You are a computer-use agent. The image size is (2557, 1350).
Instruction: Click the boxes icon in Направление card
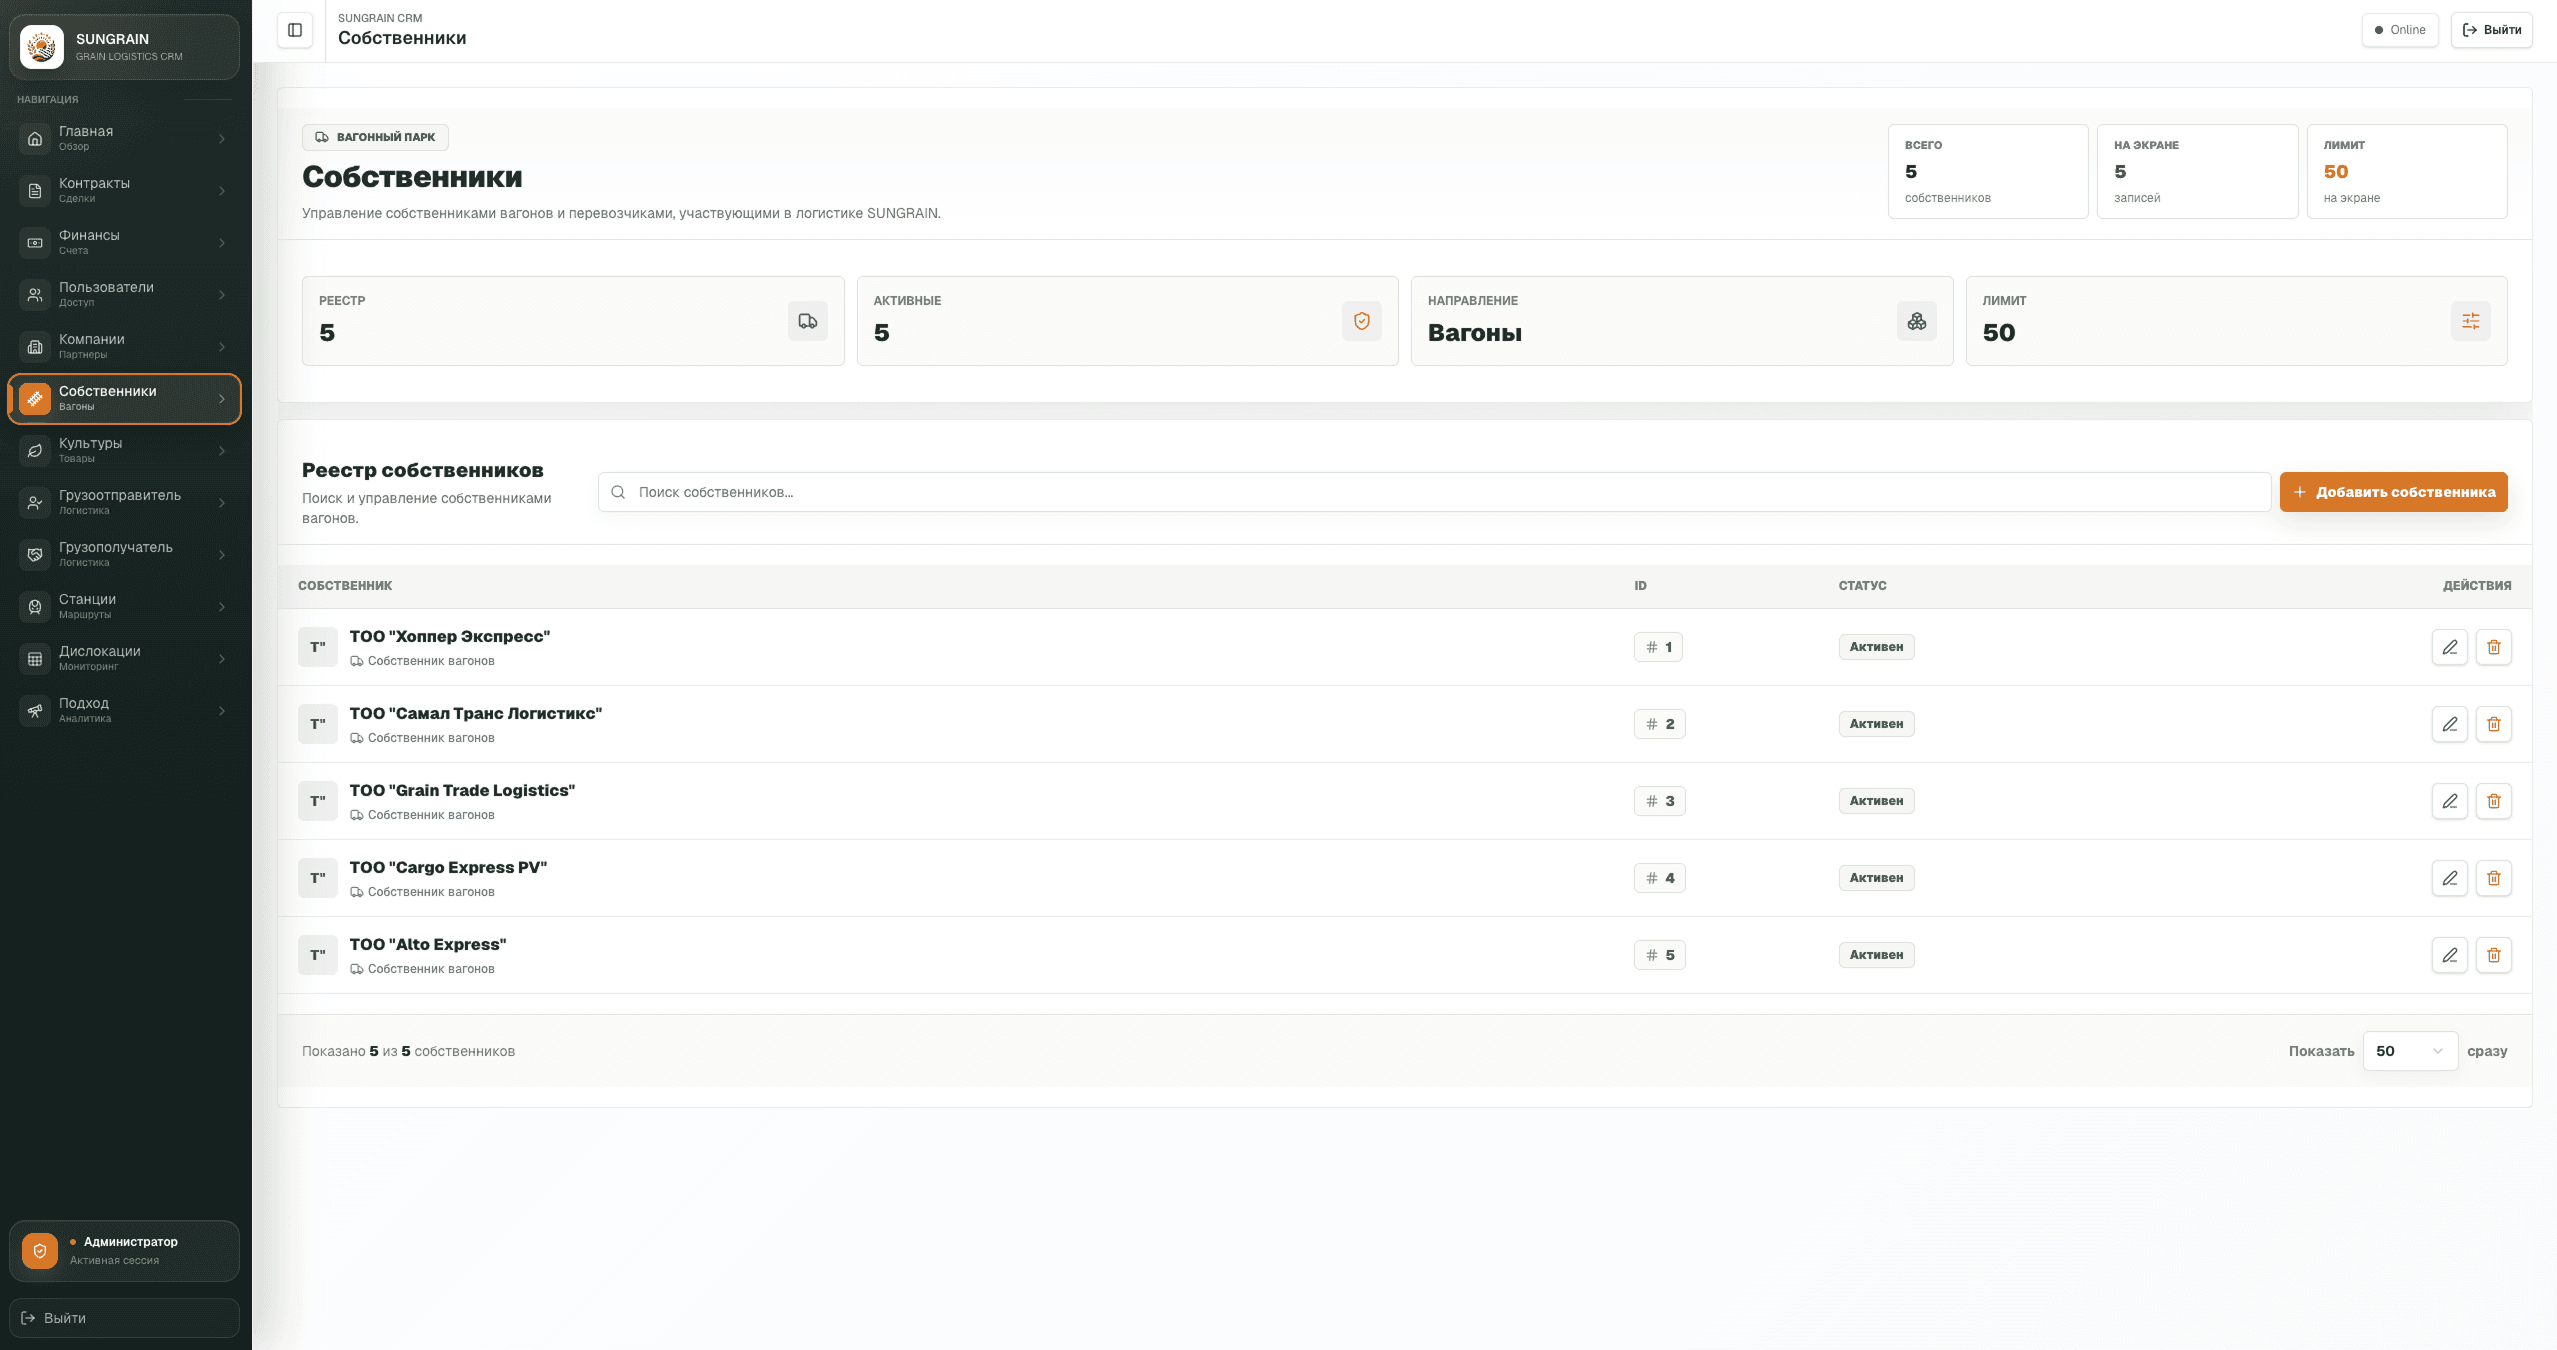(x=1917, y=321)
